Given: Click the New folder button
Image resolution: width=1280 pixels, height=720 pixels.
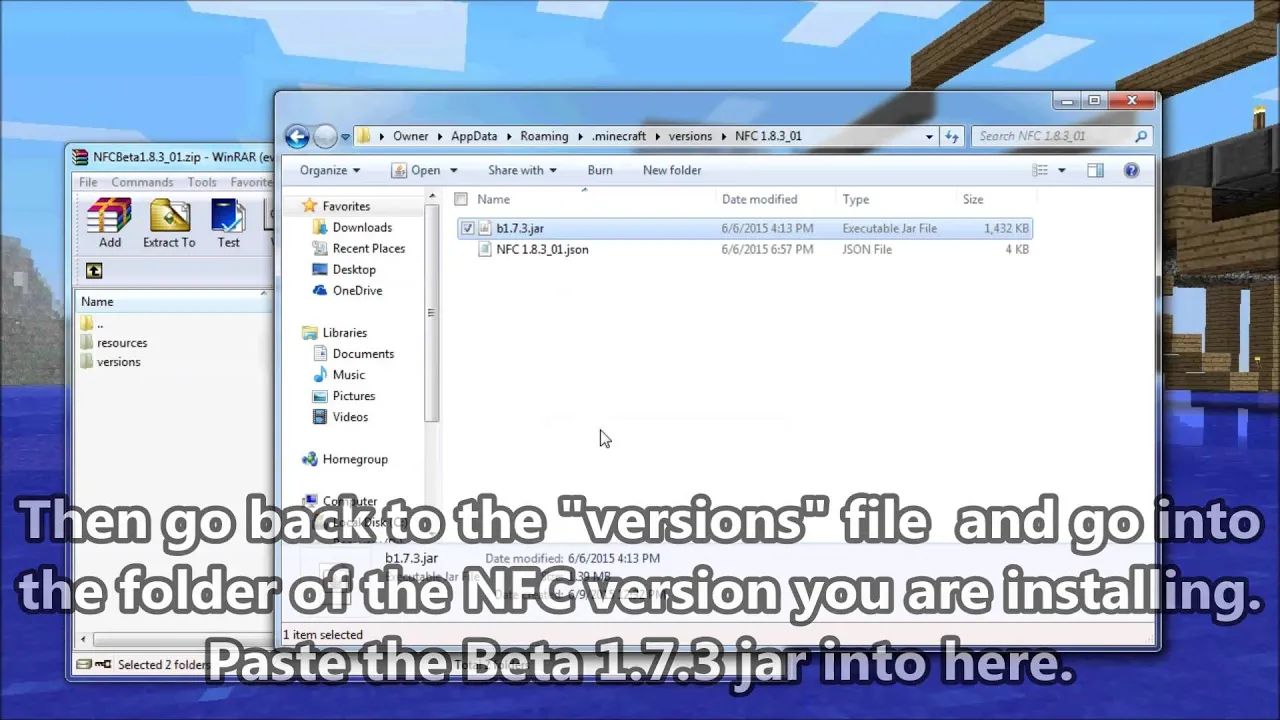Looking at the screenshot, I should [x=672, y=170].
